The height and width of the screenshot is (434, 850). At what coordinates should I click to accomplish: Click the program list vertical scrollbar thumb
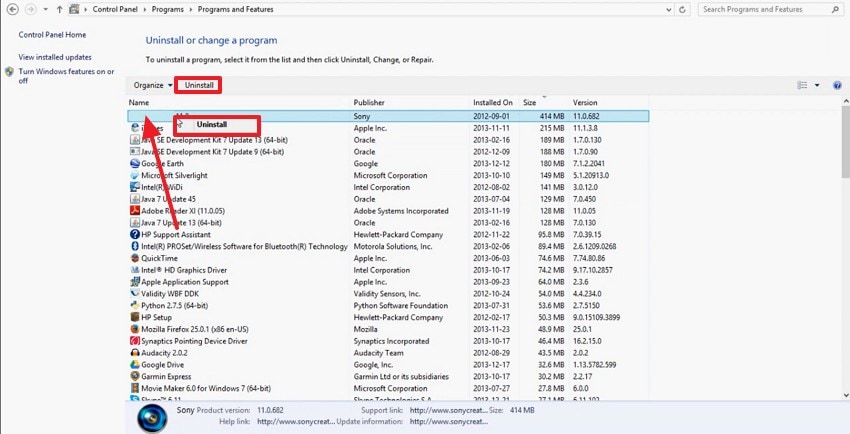[846, 142]
